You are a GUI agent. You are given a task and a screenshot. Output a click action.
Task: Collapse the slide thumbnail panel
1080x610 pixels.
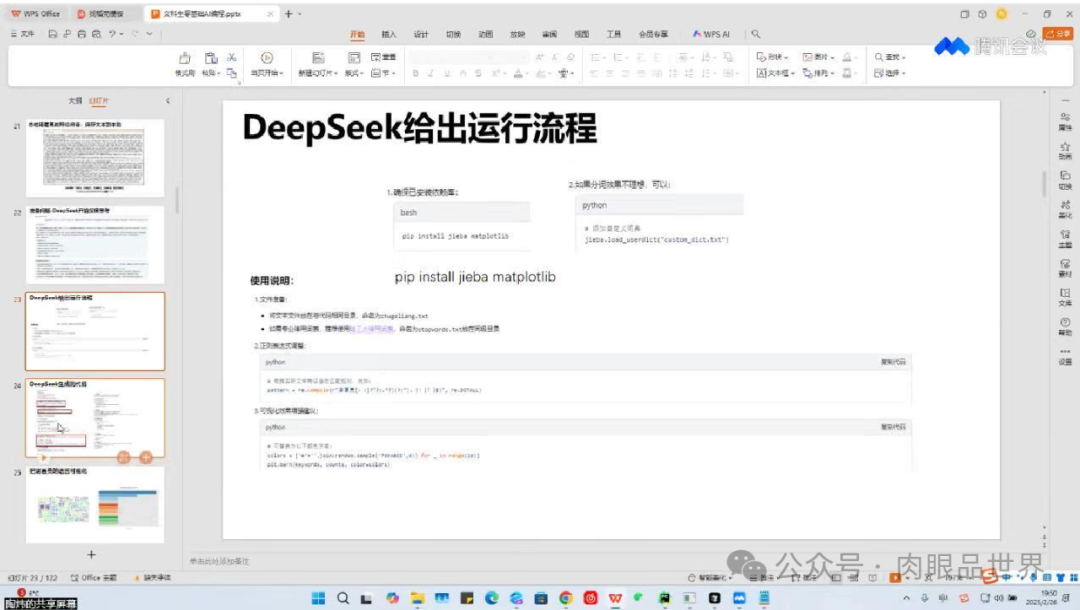click(168, 101)
